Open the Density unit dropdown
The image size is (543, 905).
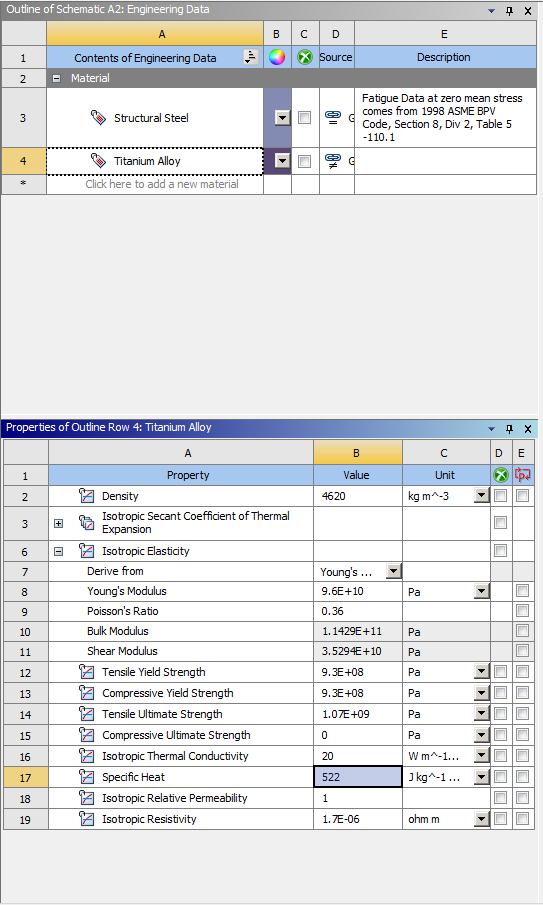482,495
